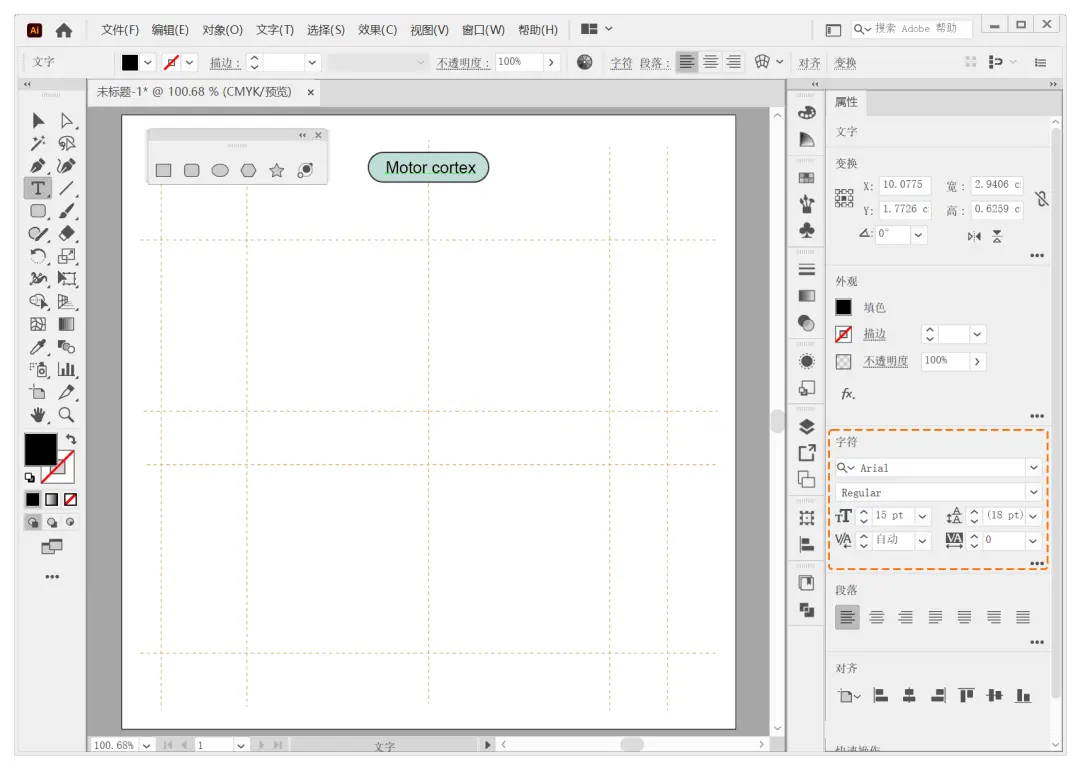
Task: Open the 窗口(W) menu
Action: (483, 30)
